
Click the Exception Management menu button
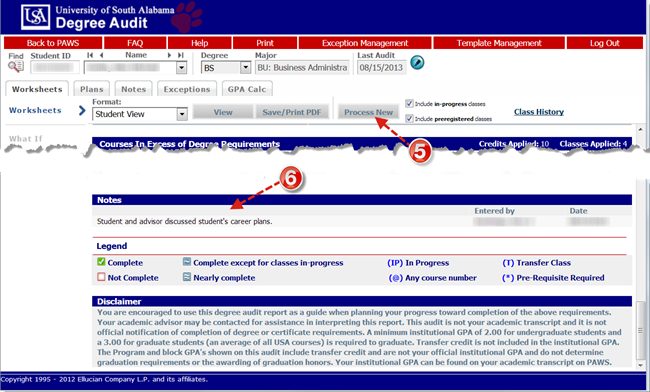click(x=365, y=43)
